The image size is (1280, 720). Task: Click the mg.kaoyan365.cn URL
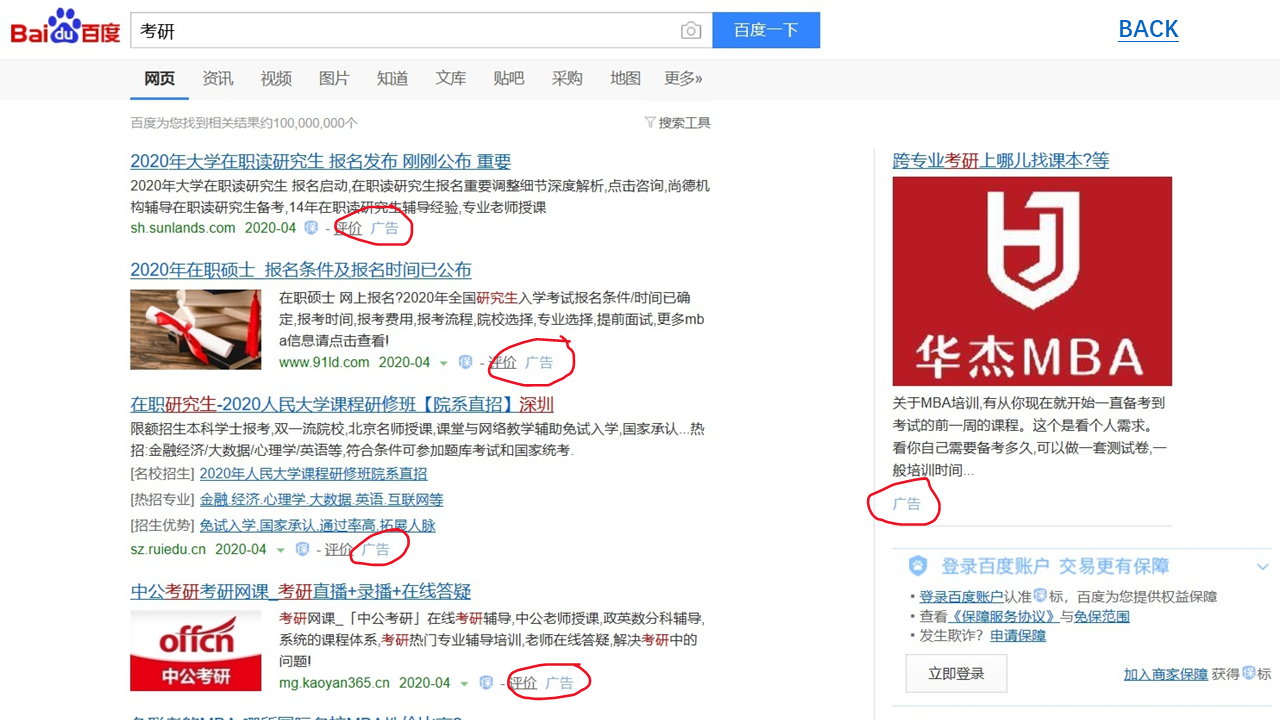(x=334, y=683)
